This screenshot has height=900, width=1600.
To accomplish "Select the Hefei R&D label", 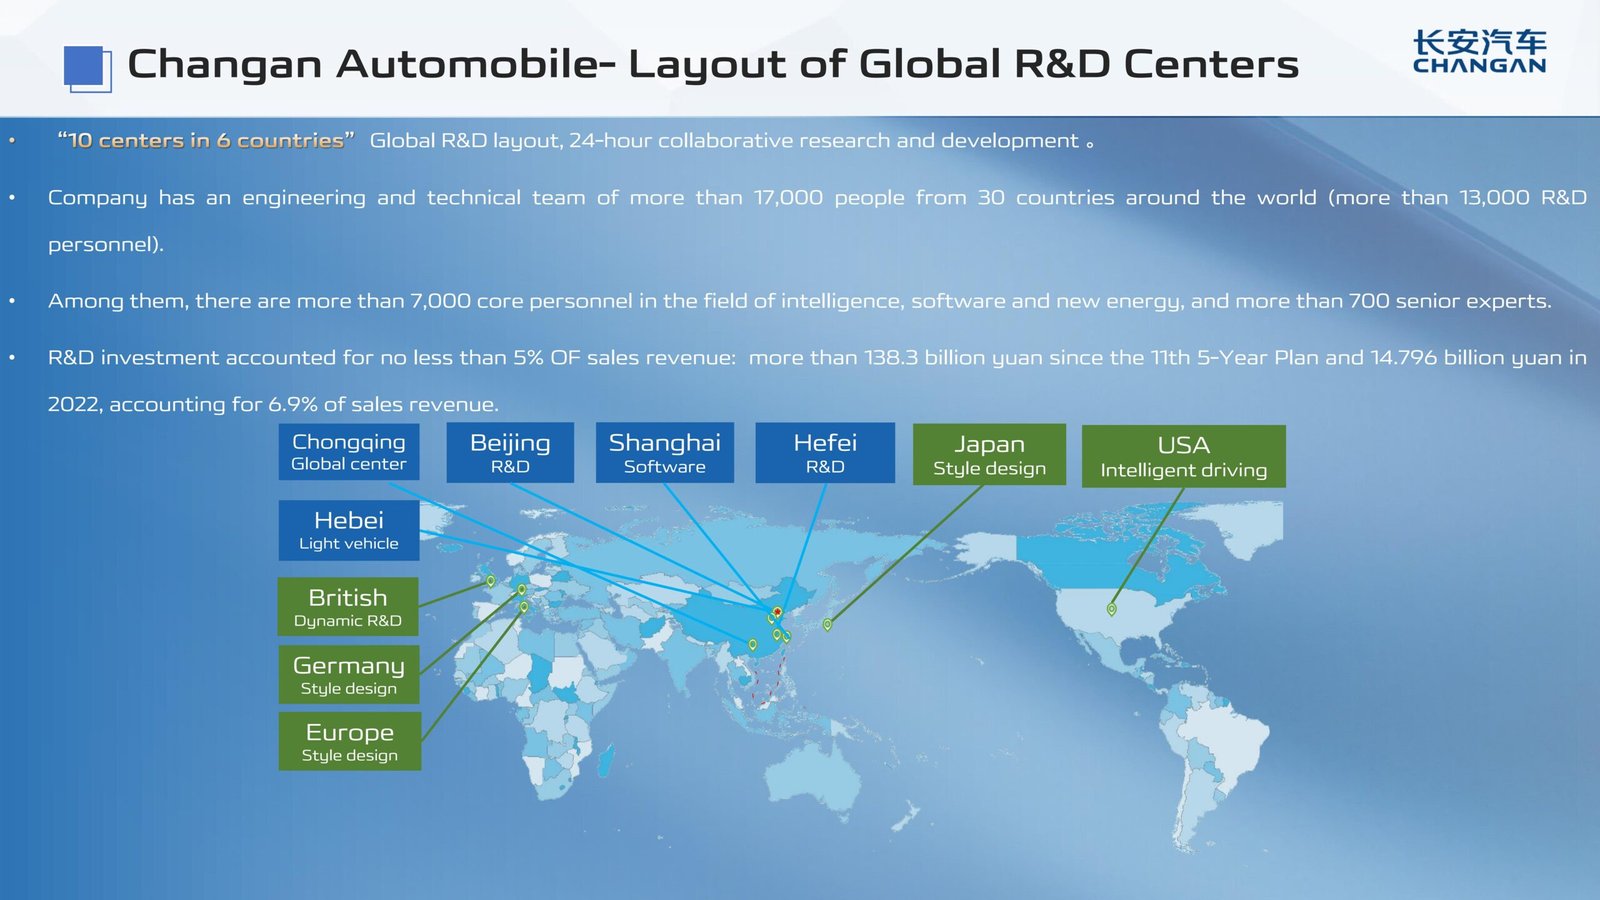I will click(x=824, y=453).
